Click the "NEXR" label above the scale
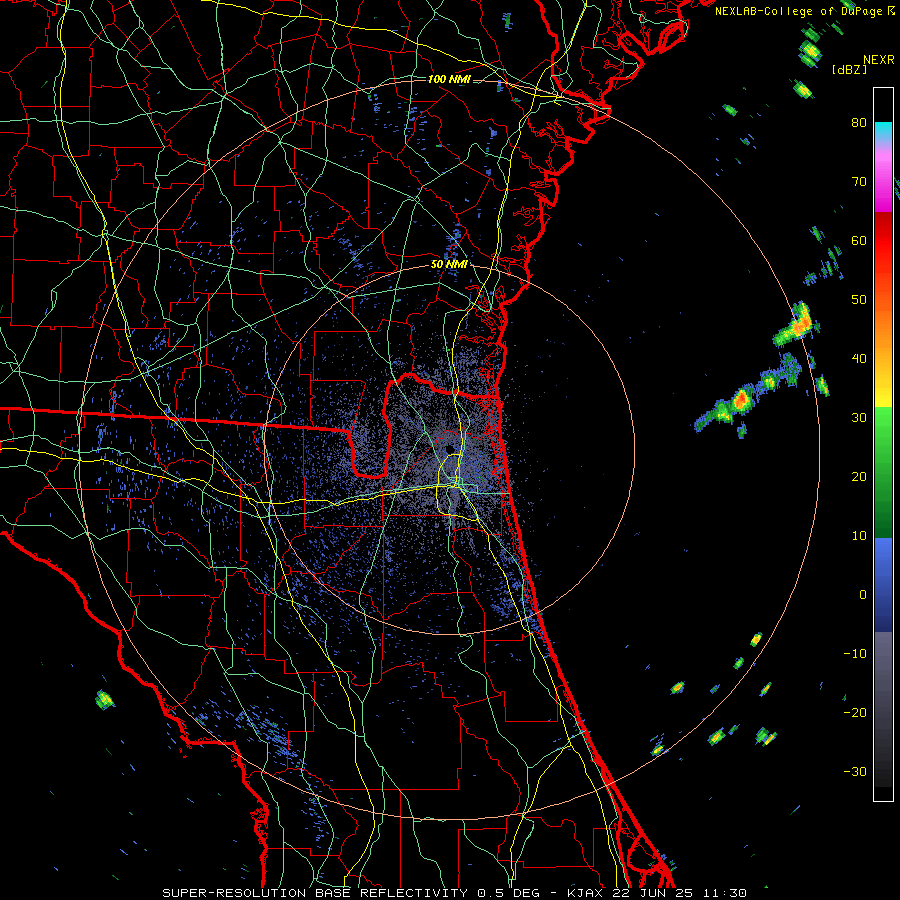The width and height of the screenshot is (900, 900). coord(878,60)
